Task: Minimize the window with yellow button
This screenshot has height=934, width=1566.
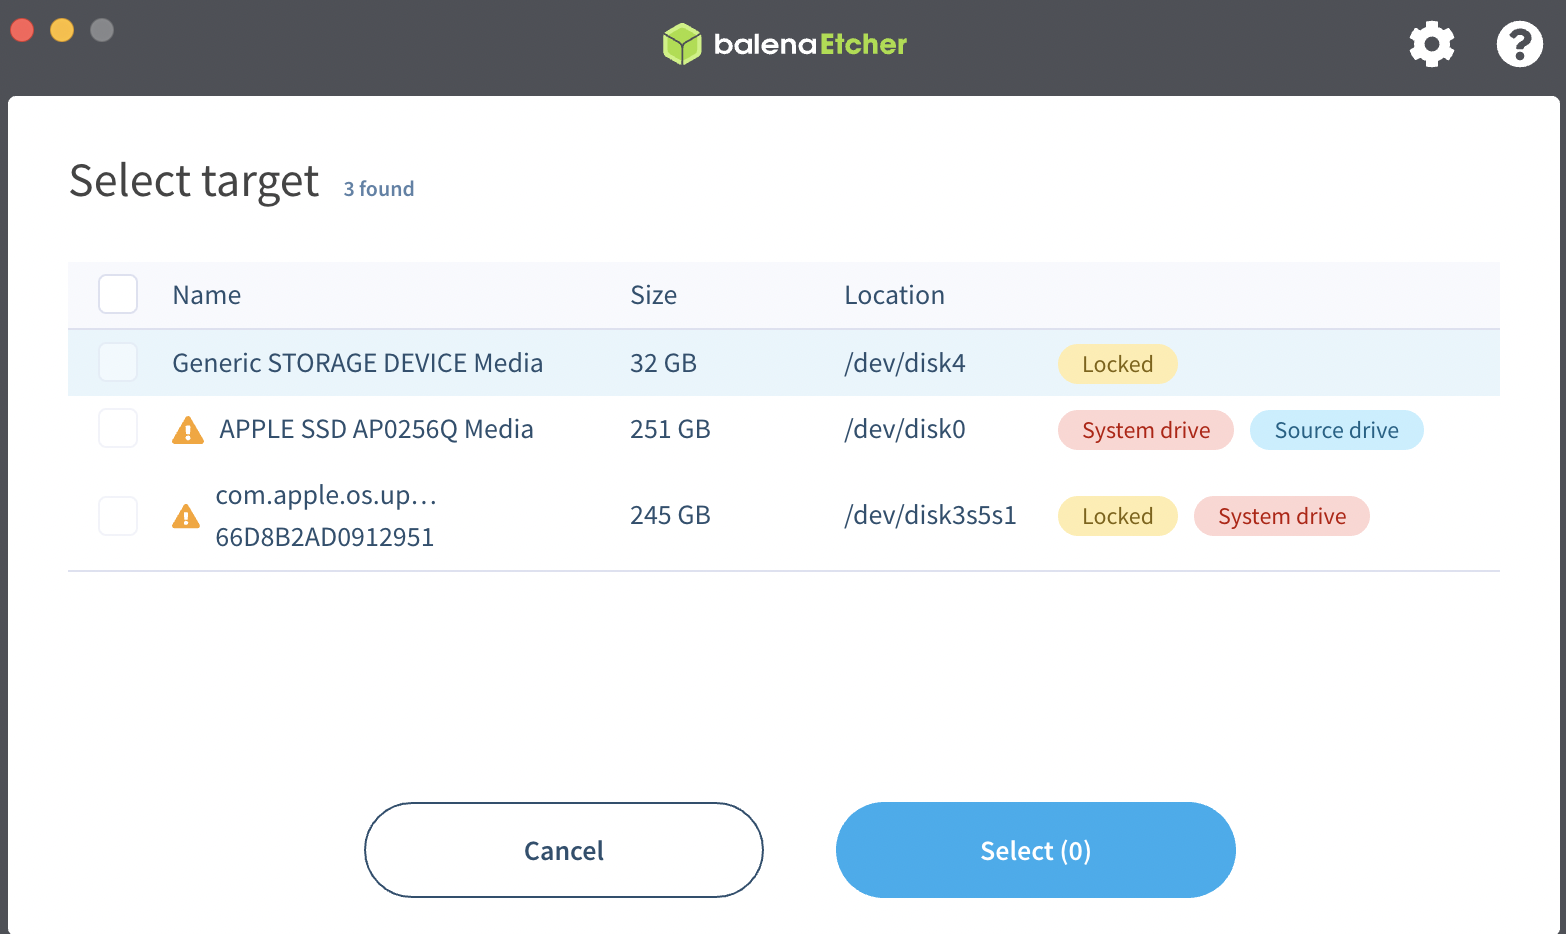Action: (x=62, y=30)
